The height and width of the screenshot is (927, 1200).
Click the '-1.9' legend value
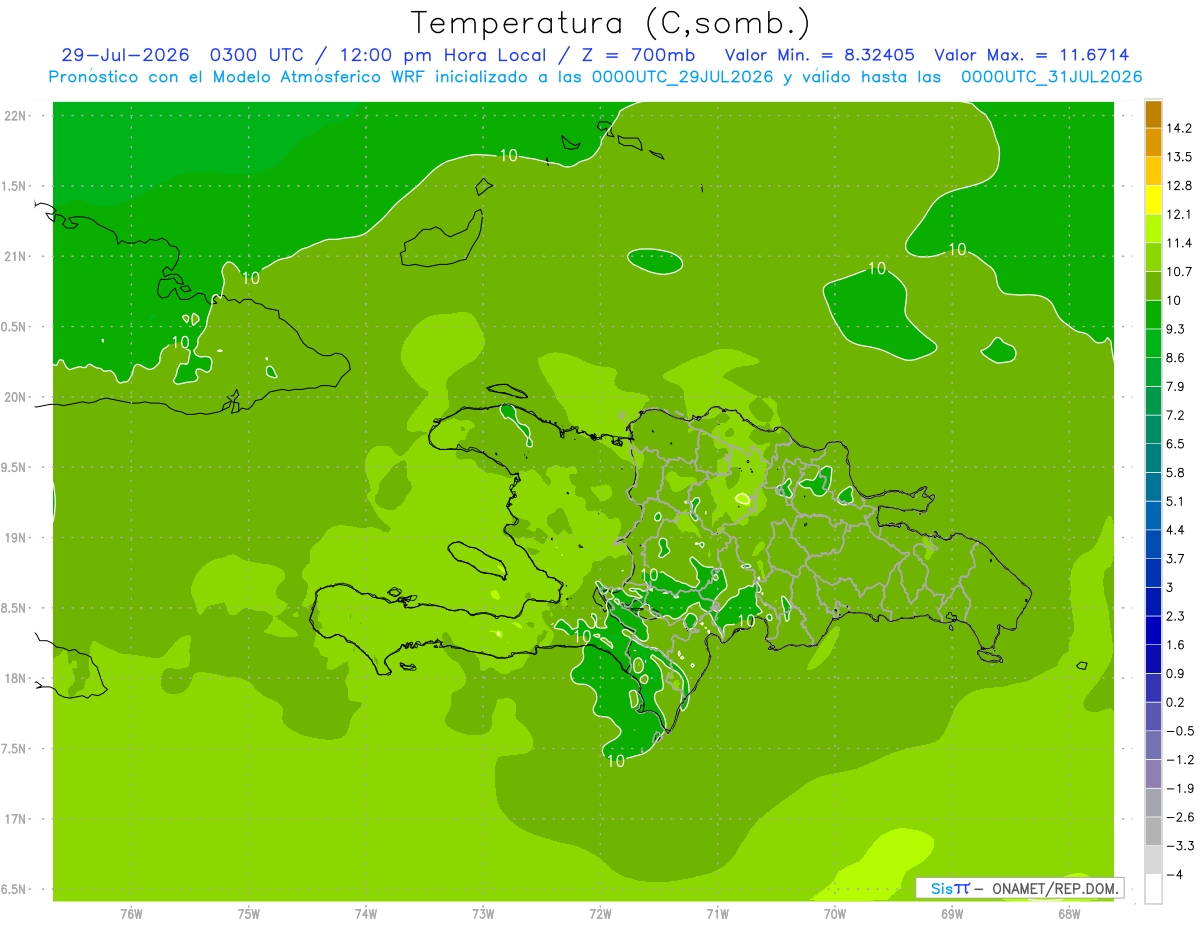pos(1179,789)
